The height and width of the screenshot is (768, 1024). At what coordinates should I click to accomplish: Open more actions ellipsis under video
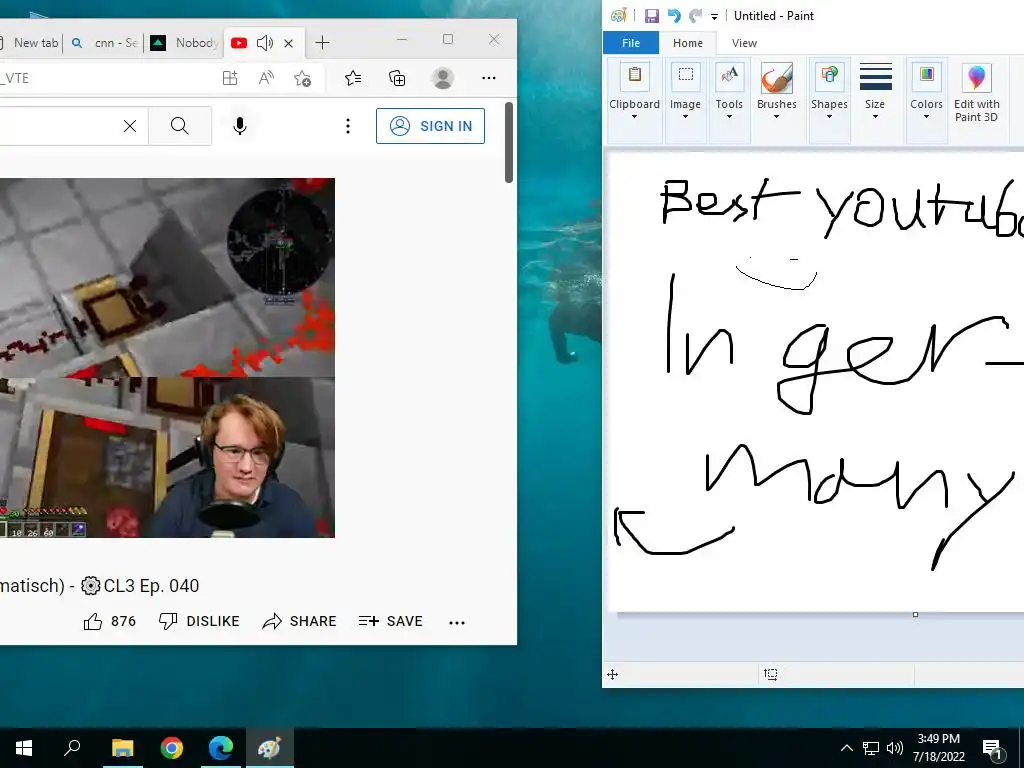coord(457,623)
